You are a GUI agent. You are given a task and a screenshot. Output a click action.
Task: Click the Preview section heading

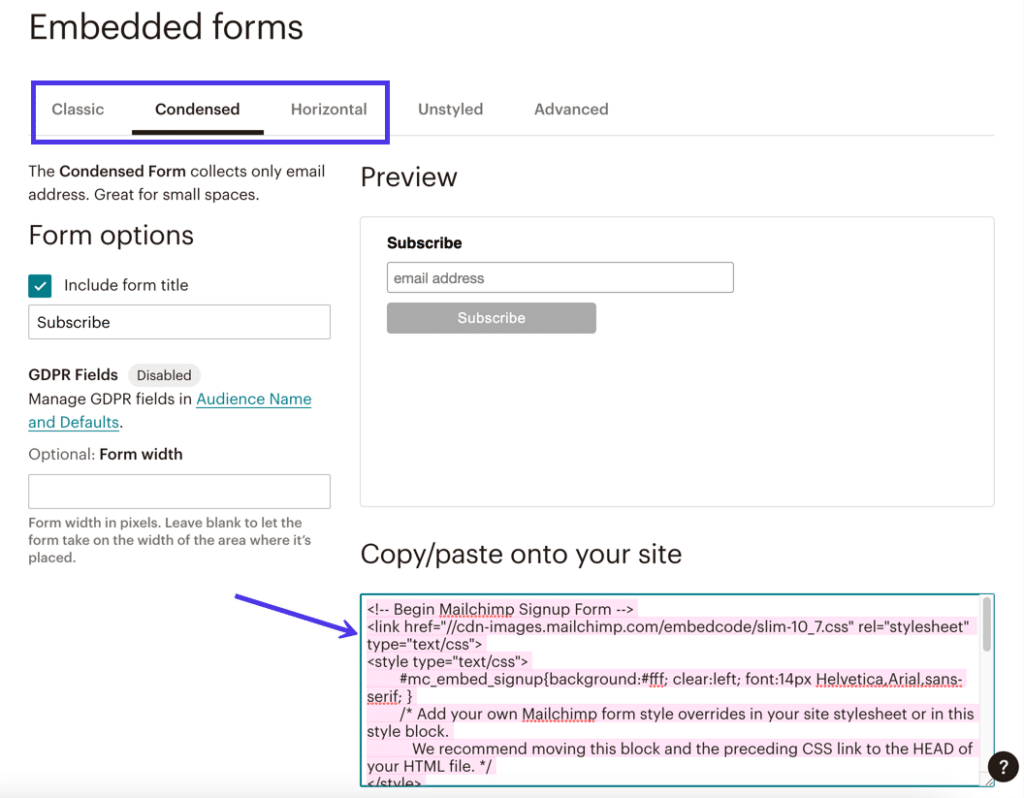tap(408, 177)
